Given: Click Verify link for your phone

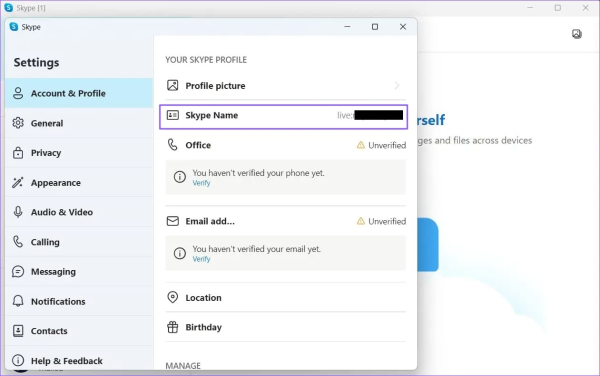Looking at the screenshot, I should (201, 183).
